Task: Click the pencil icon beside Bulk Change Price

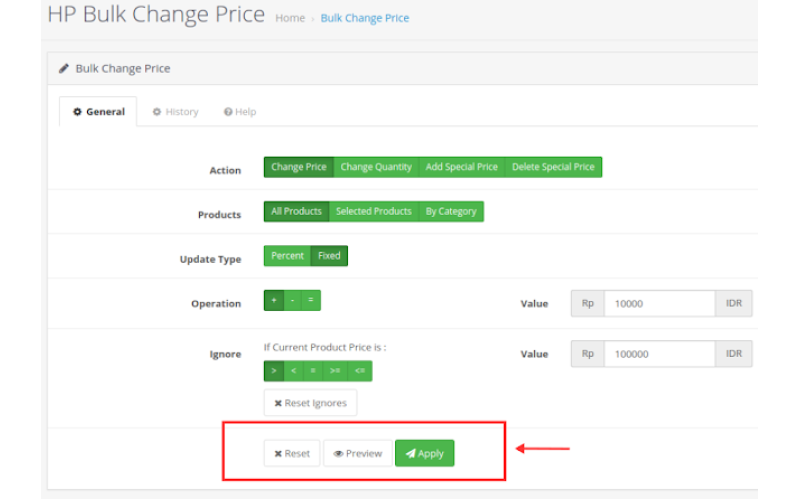Action: 64,68
